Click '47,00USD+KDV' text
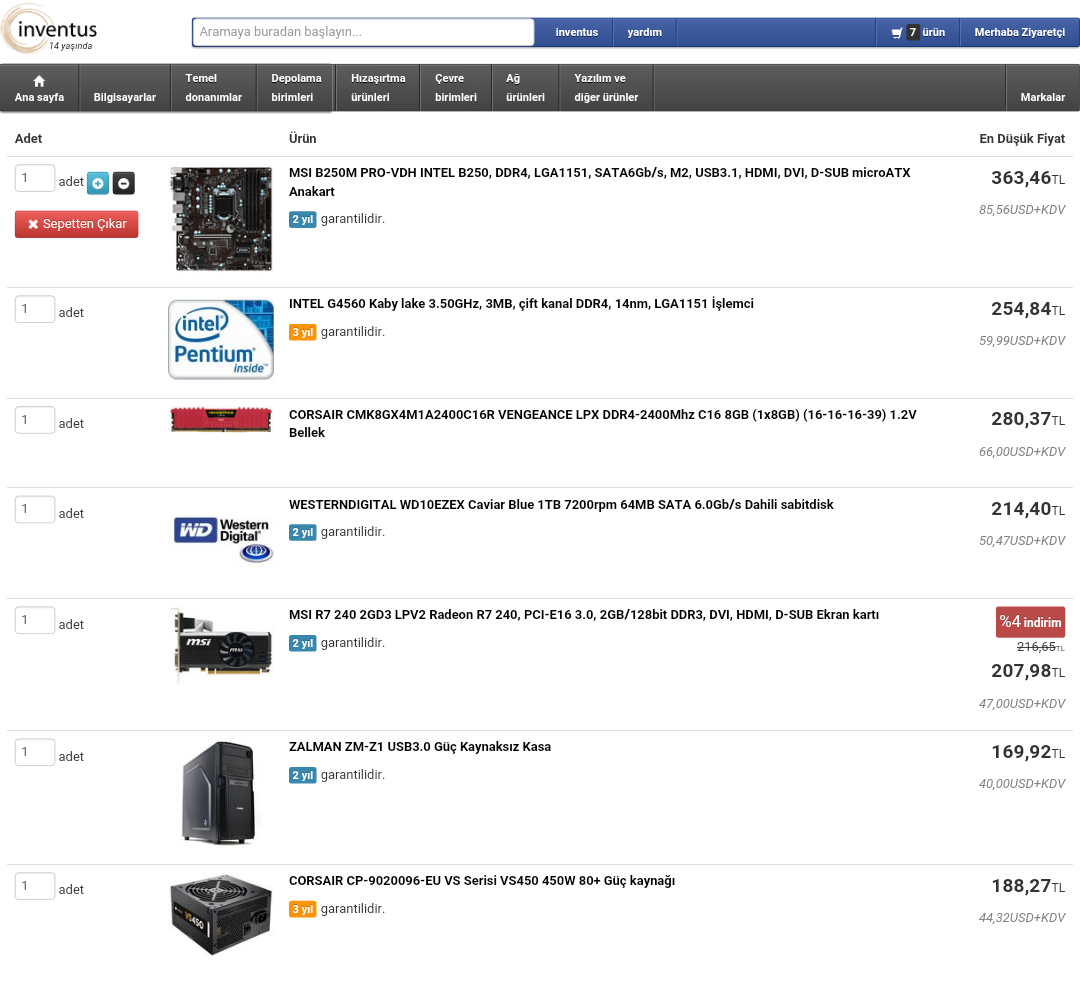 [1021, 703]
